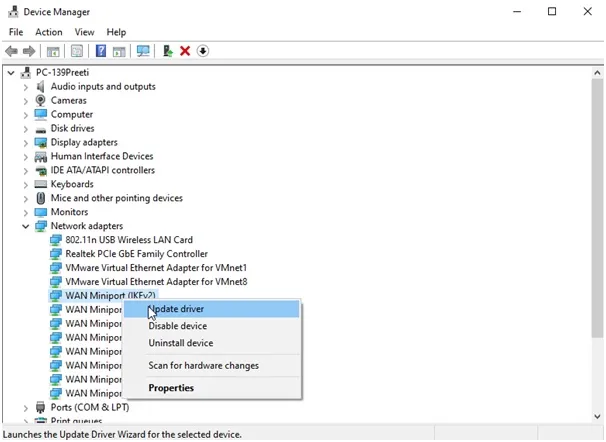Toggle the console tree pane toolbar icon
Viewport: 606px width, 442px height.
[53, 51]
